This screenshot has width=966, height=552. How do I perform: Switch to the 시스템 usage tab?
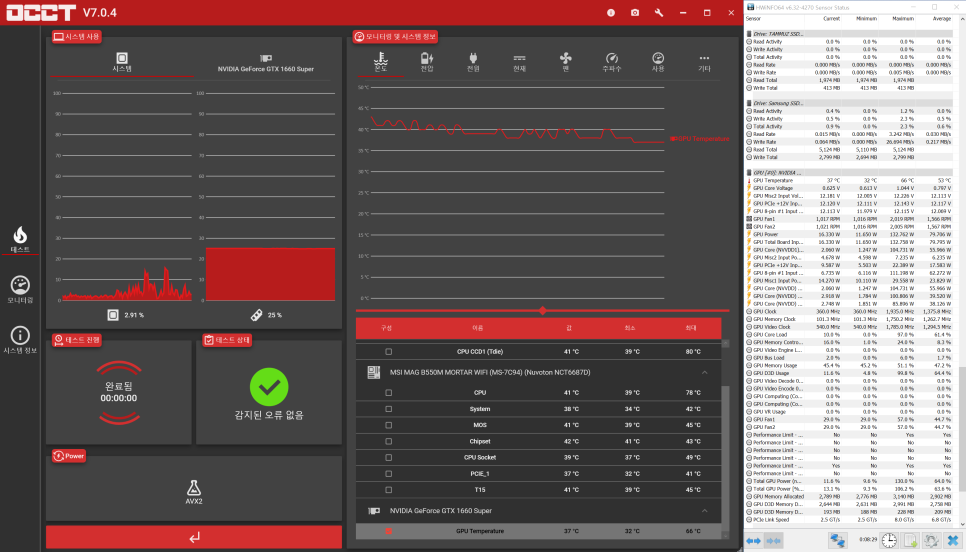tap(122, 62)
